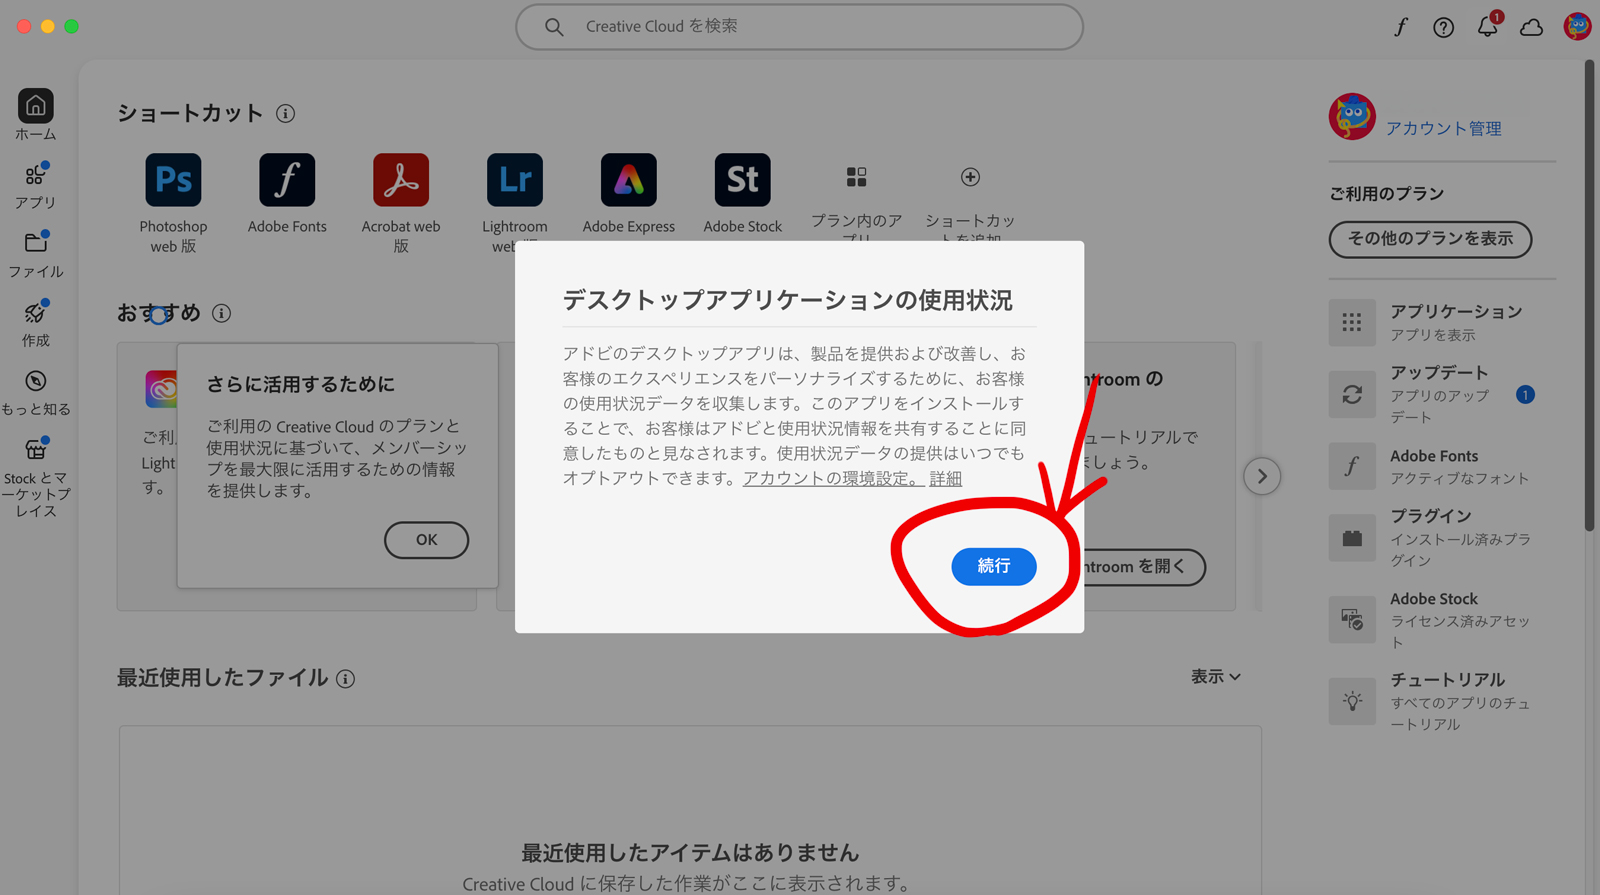This screenshot has width=1600, height=895.
Task: Open Acrobat web shortcut icon
Action: (401, 180)
